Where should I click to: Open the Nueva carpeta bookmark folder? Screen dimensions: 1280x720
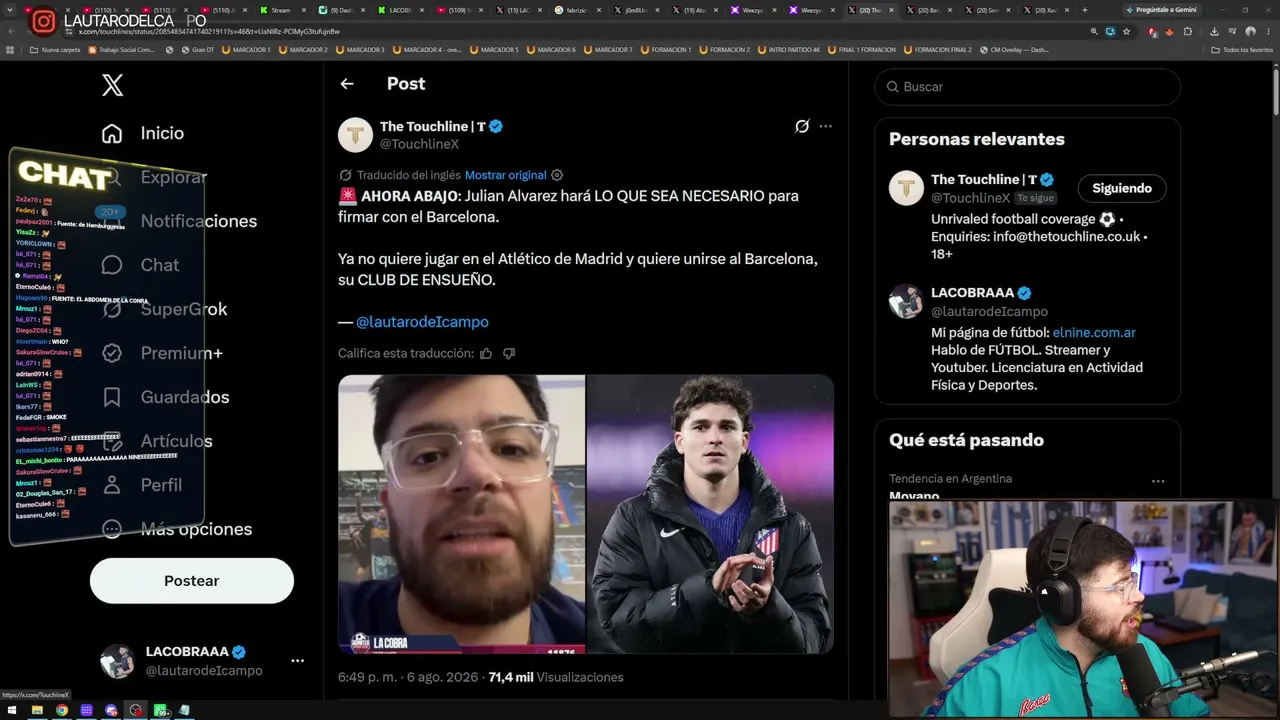tap(55, 49)
